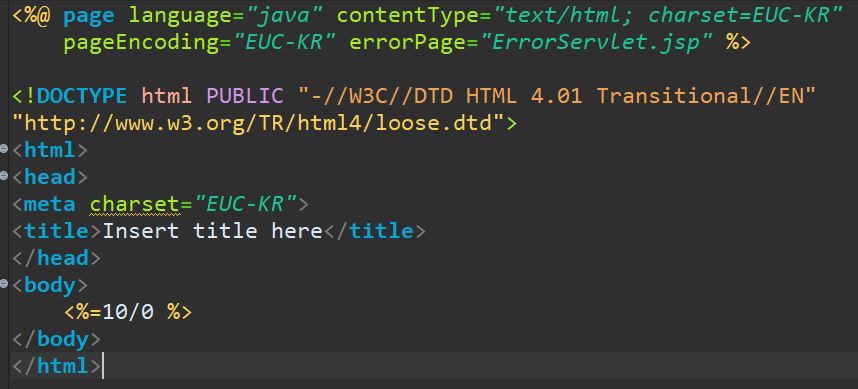
Task: Click the meta tag name
Action: click(50, 204)
